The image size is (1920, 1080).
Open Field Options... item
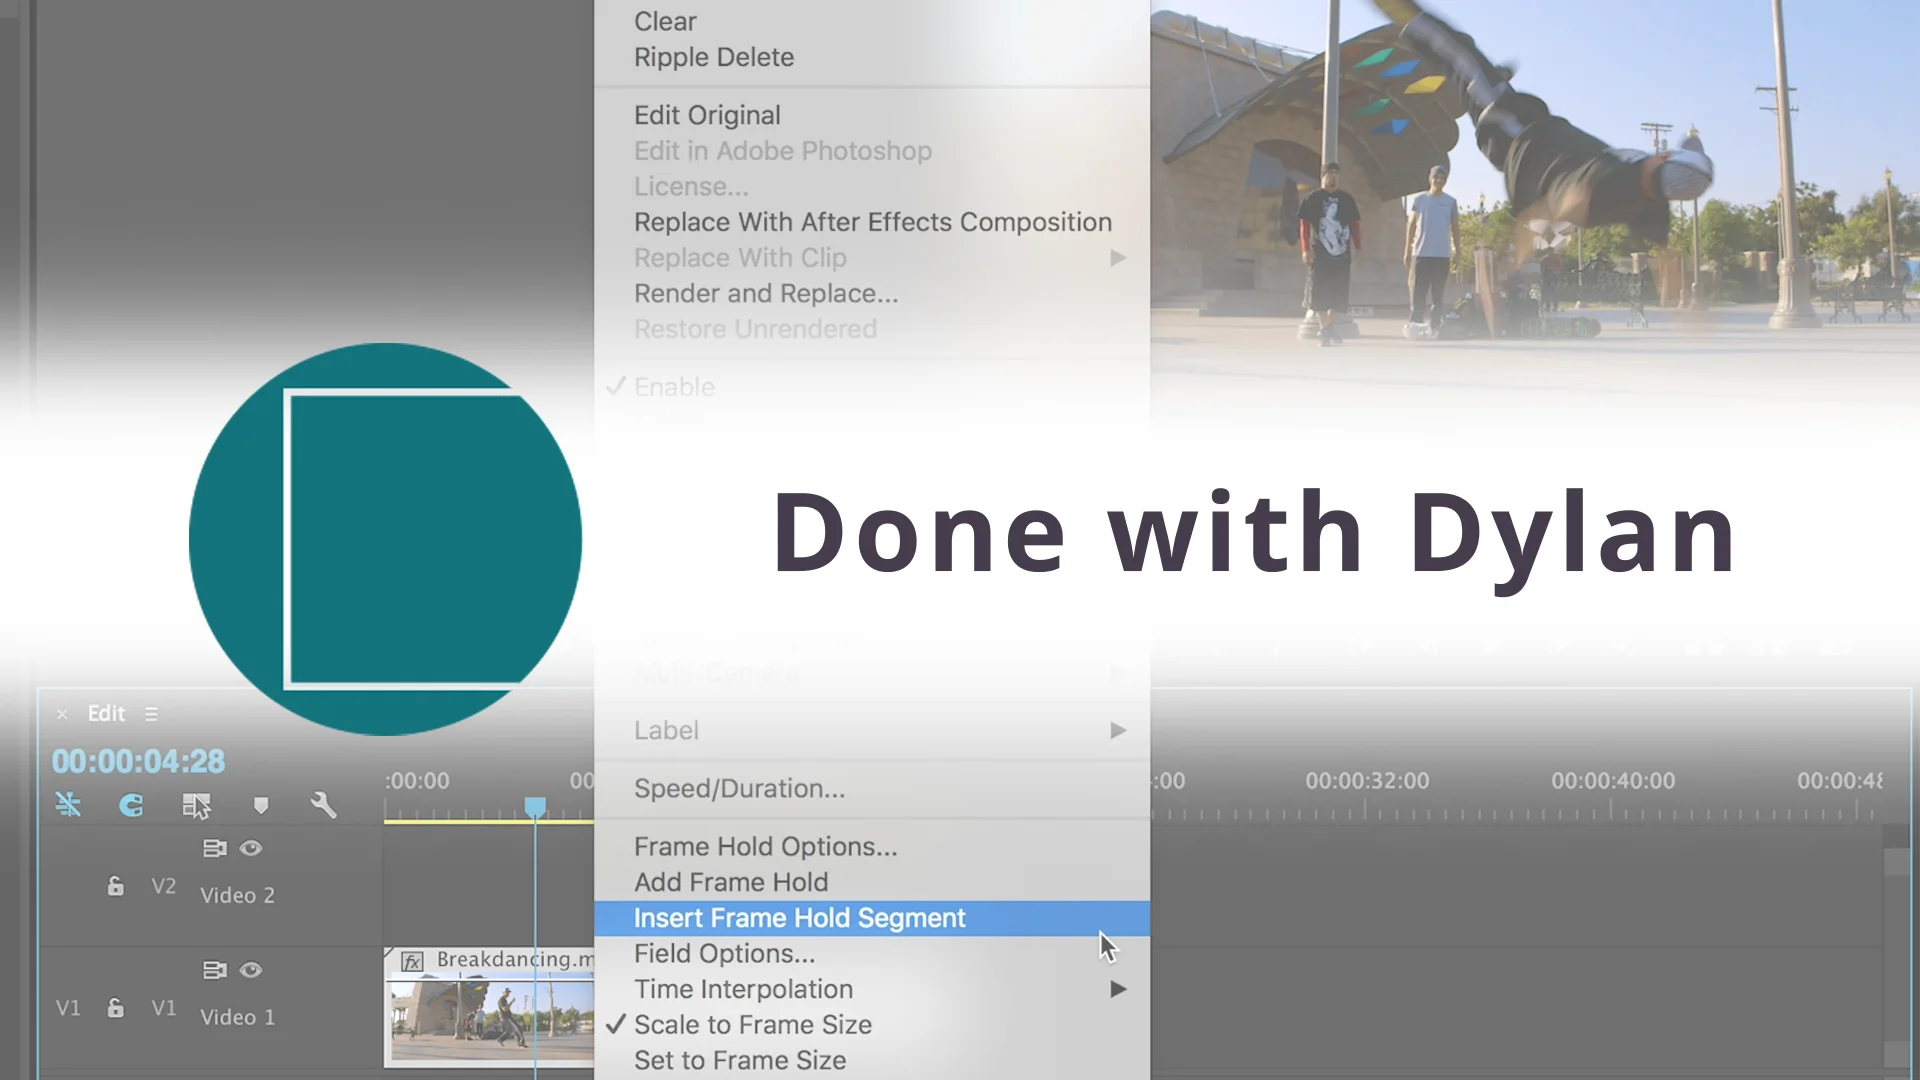pyautogui.click(x=725, y=953)
